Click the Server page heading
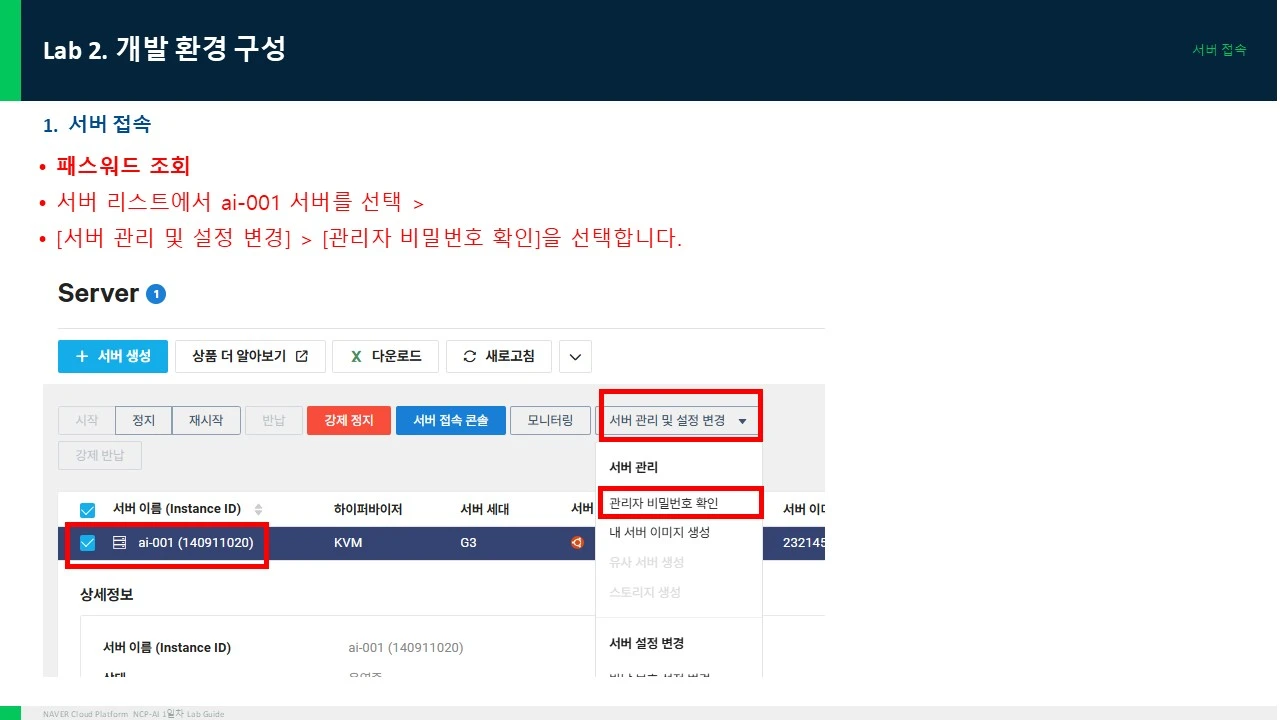Screen dimensions: 1280x720 [x=98, y=294]
